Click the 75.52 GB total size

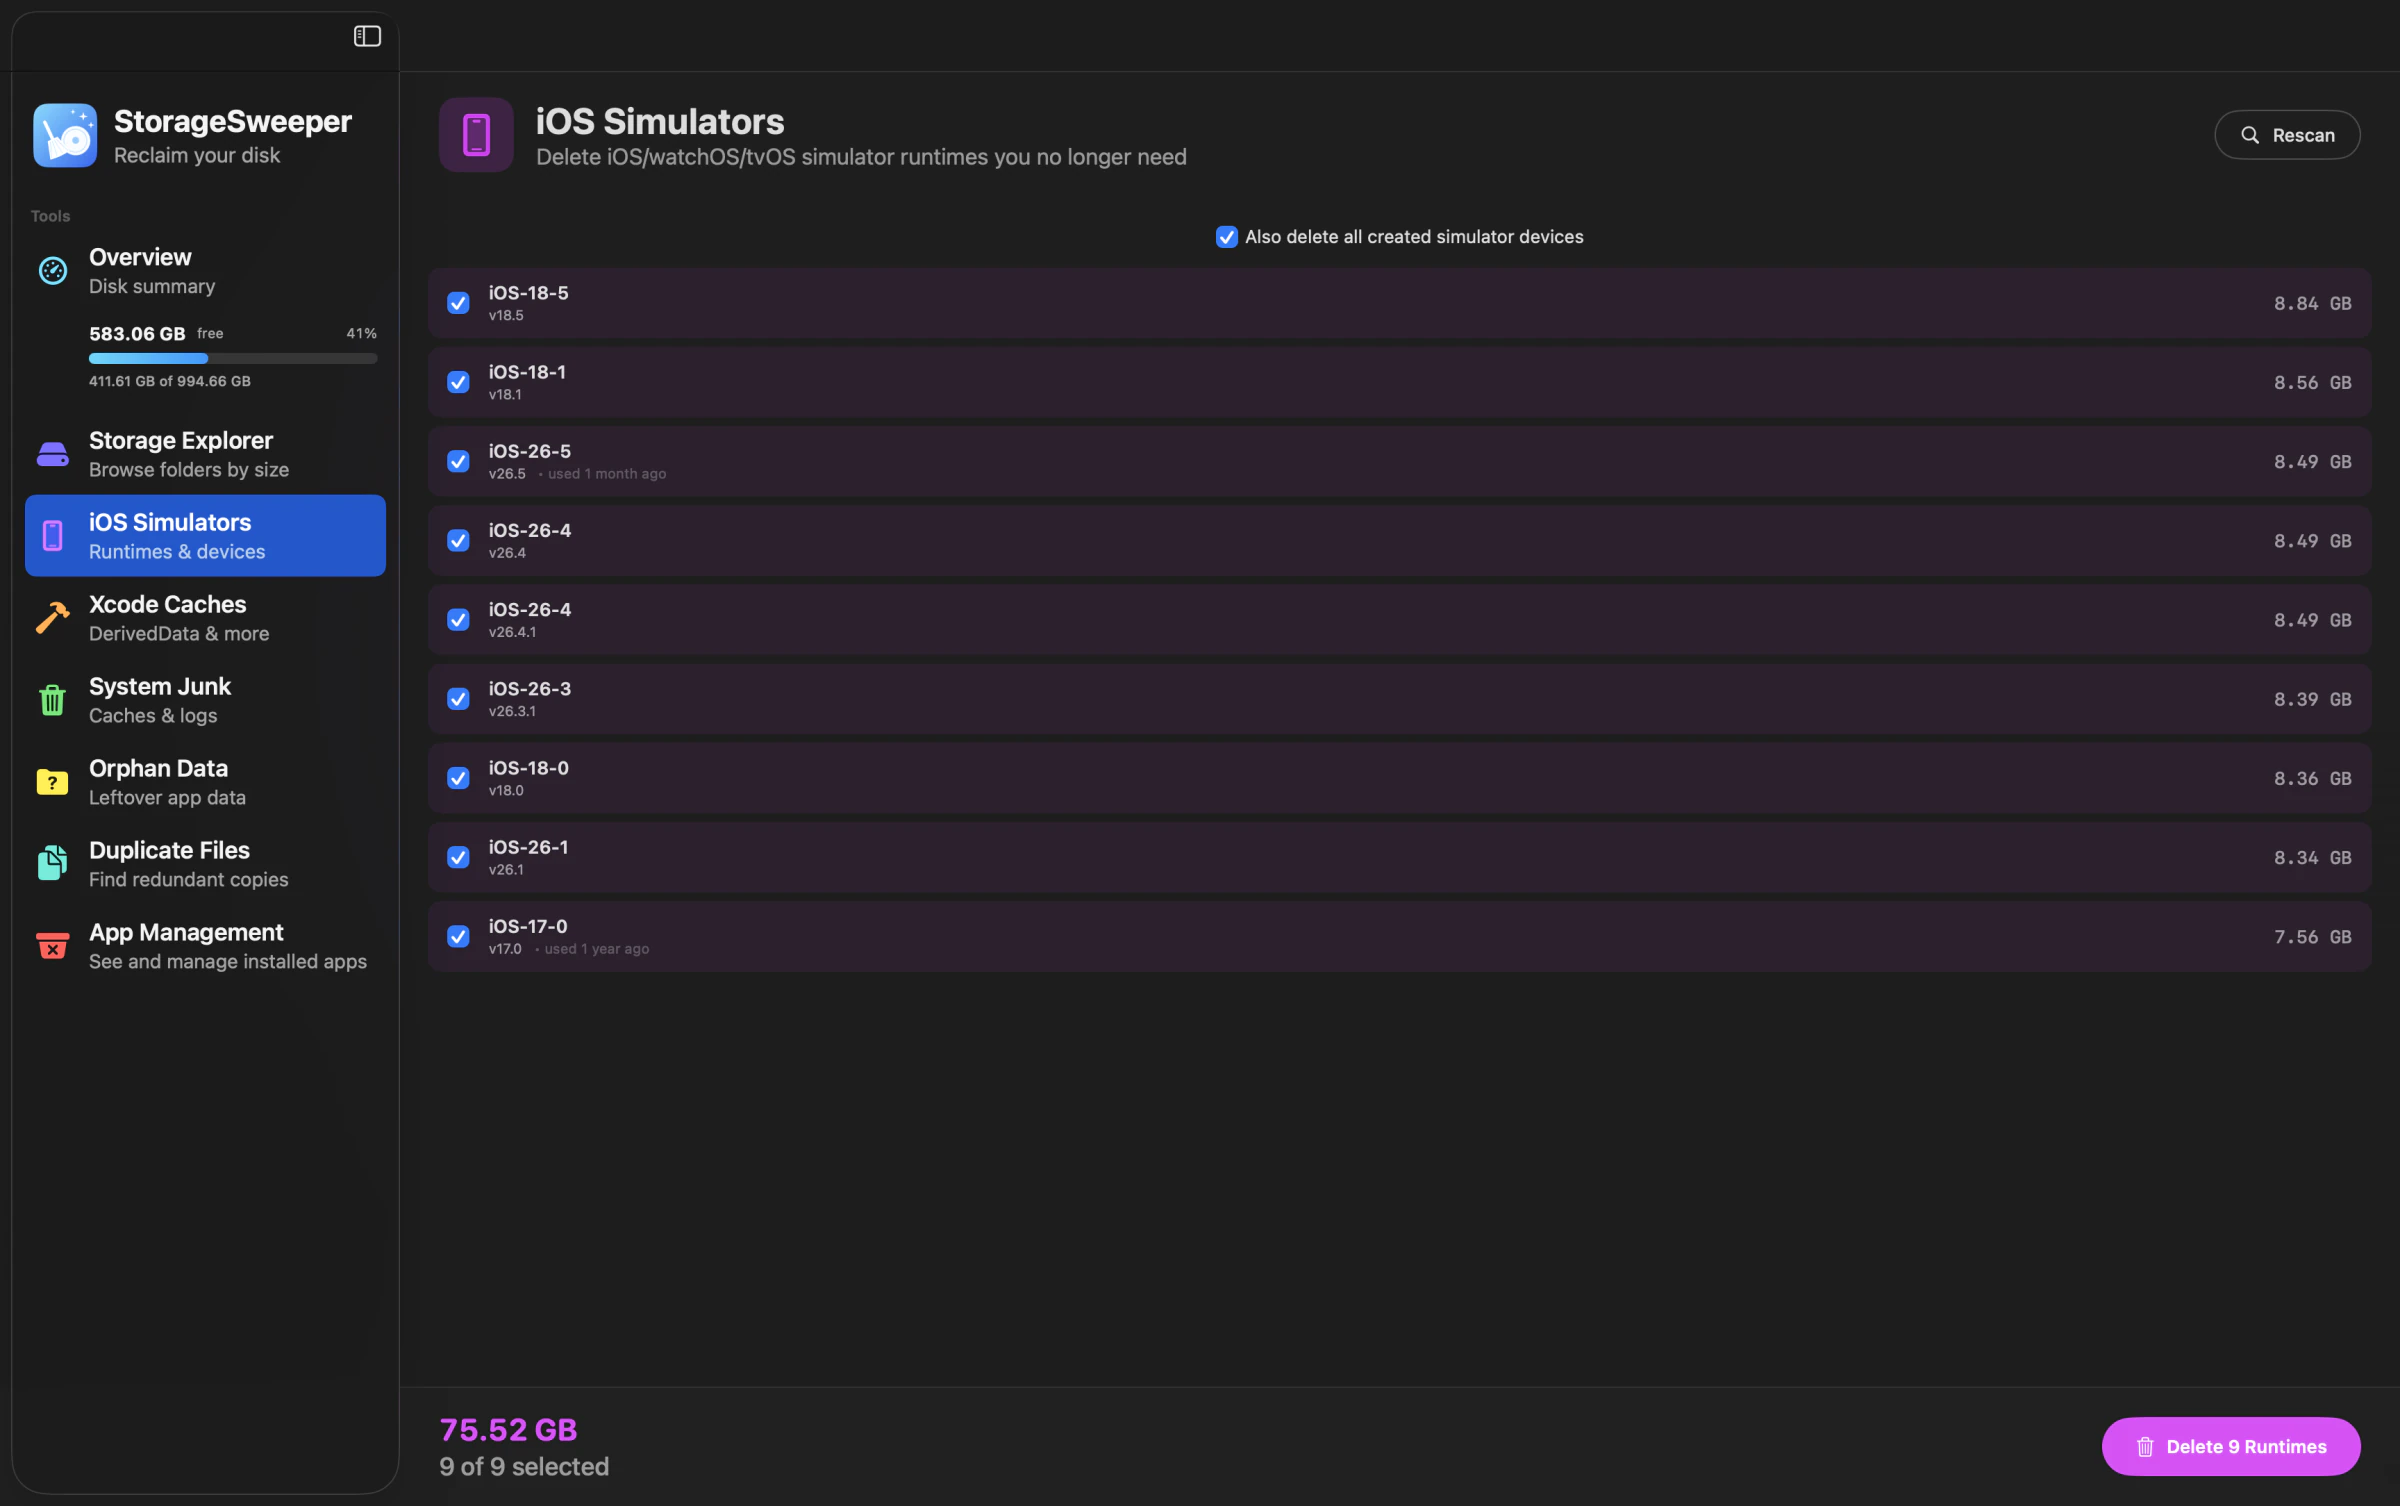point(508,1430)
